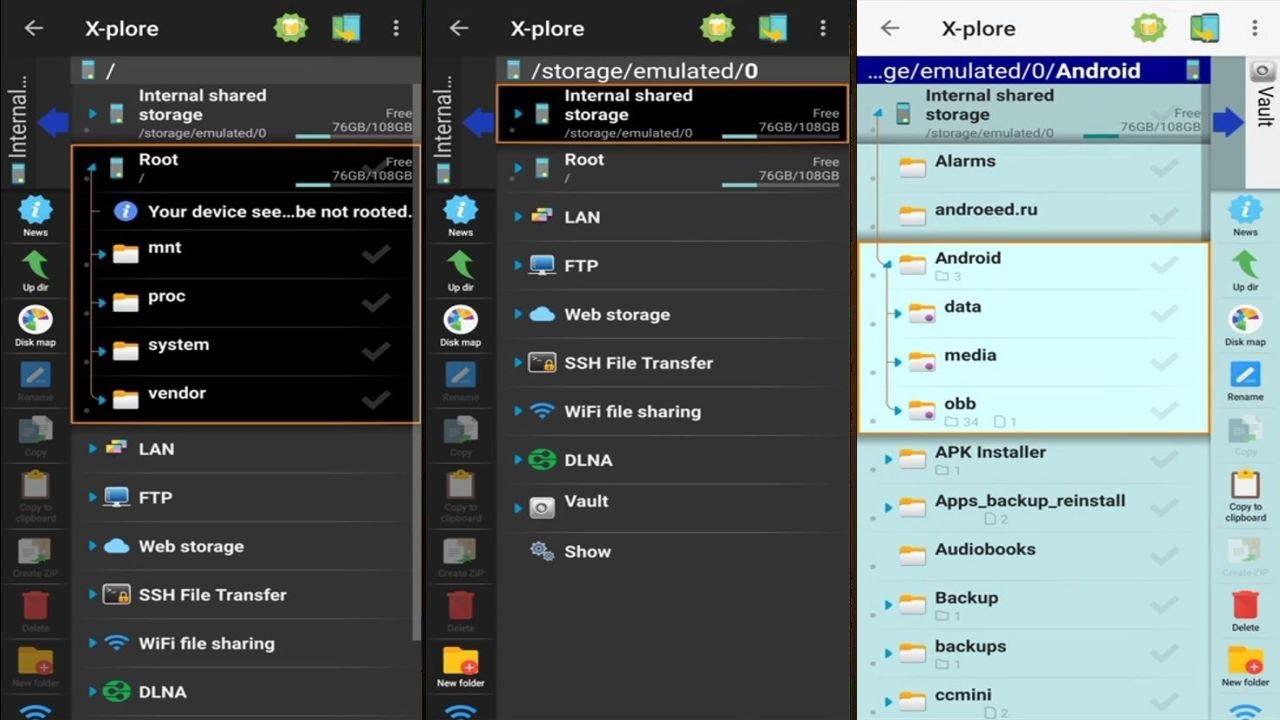Mark the obb folder checkmark
The width and height of the screenshot is (1280, 720).
coord(1164,410)
